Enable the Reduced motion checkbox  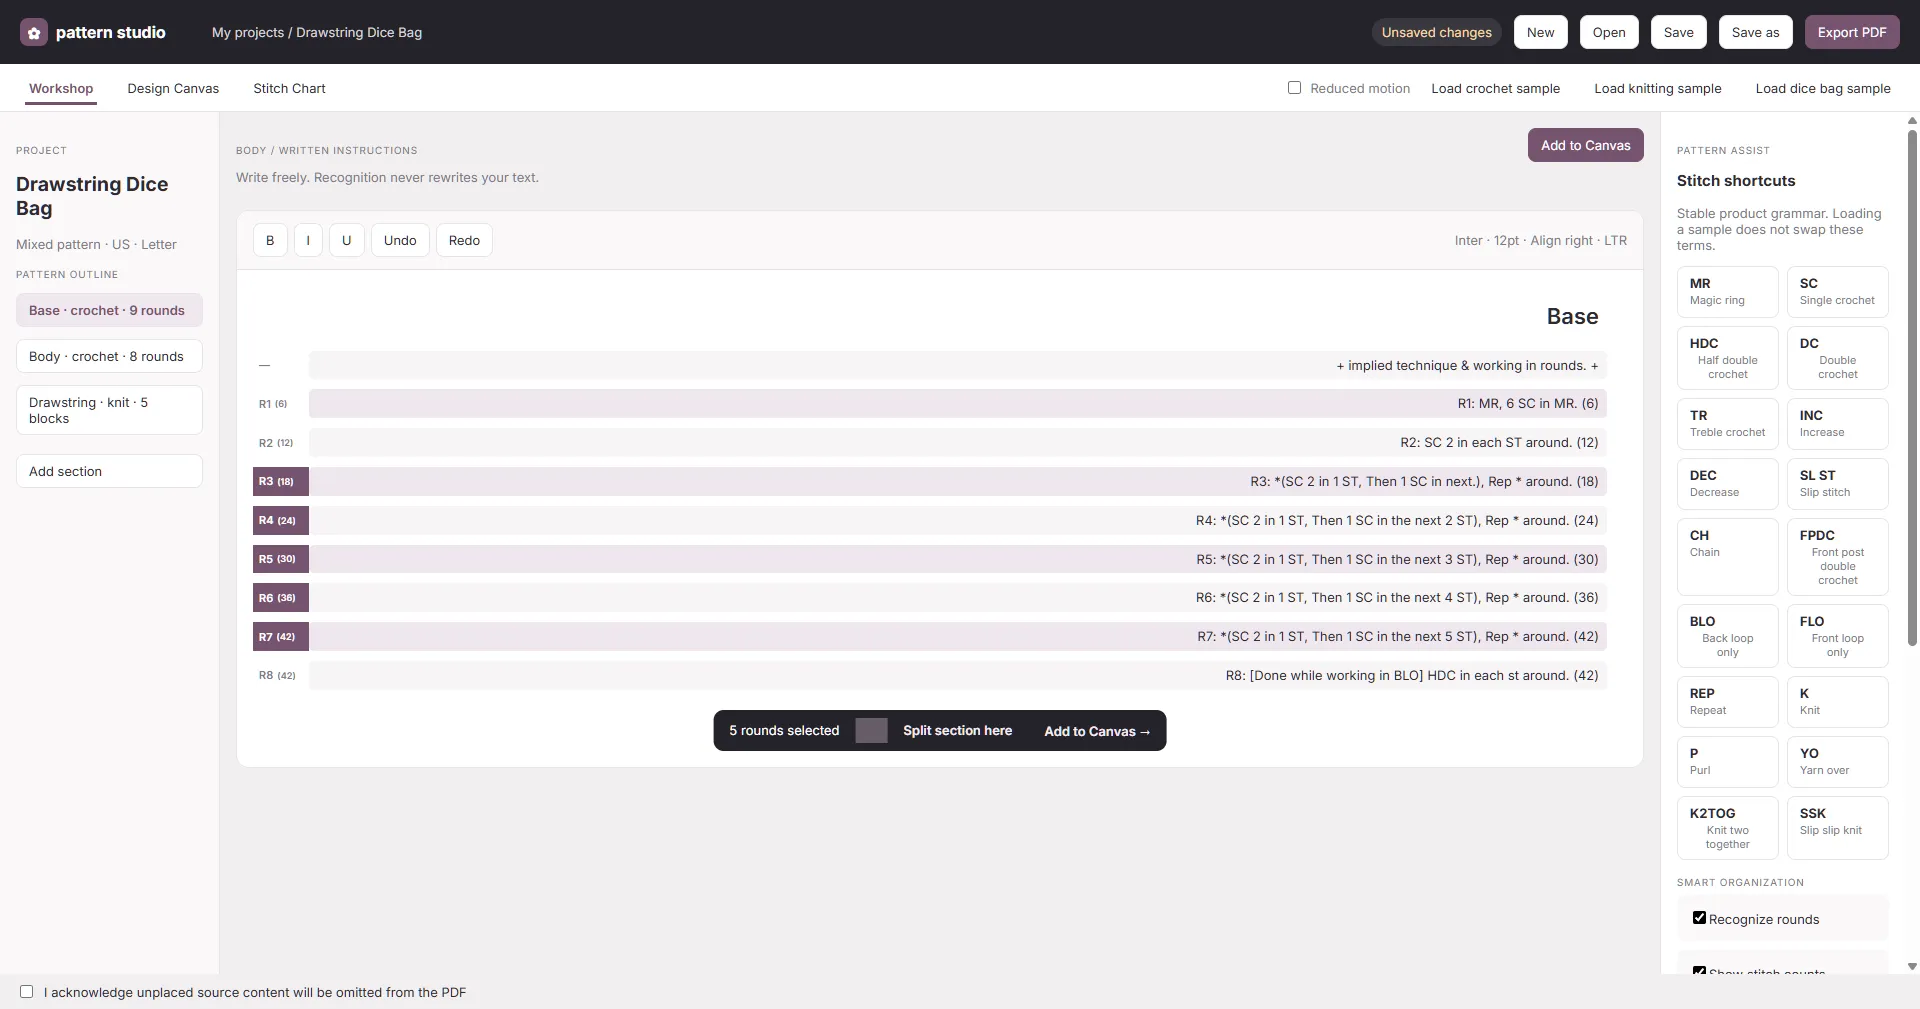click(x=1294, y=88)
